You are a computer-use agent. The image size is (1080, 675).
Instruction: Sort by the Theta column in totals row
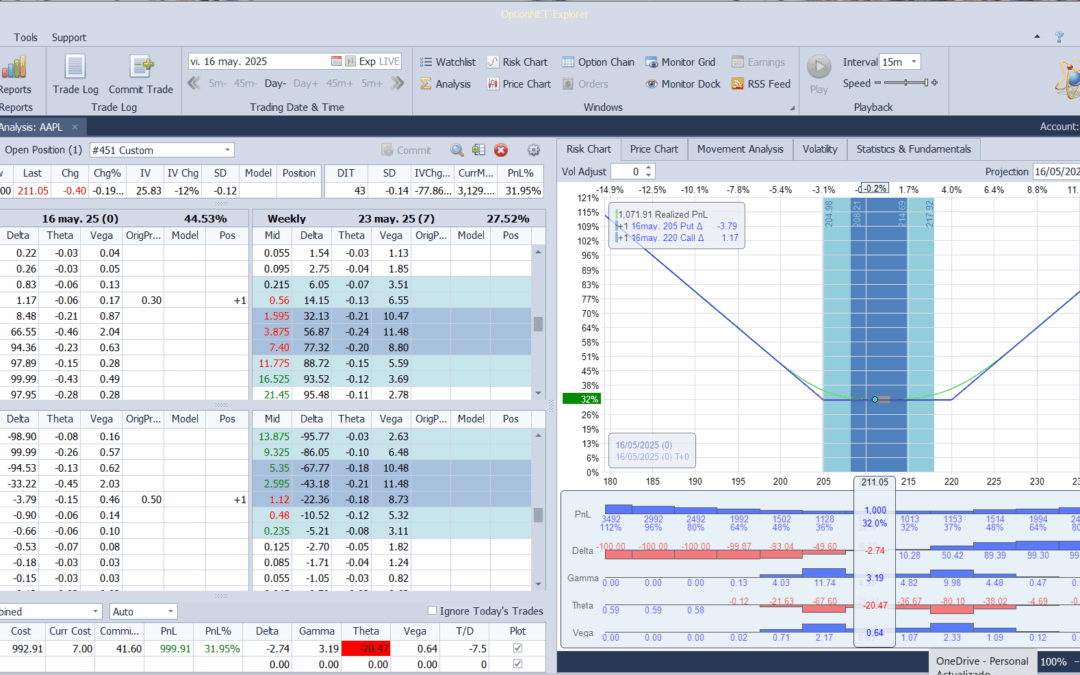365,631
